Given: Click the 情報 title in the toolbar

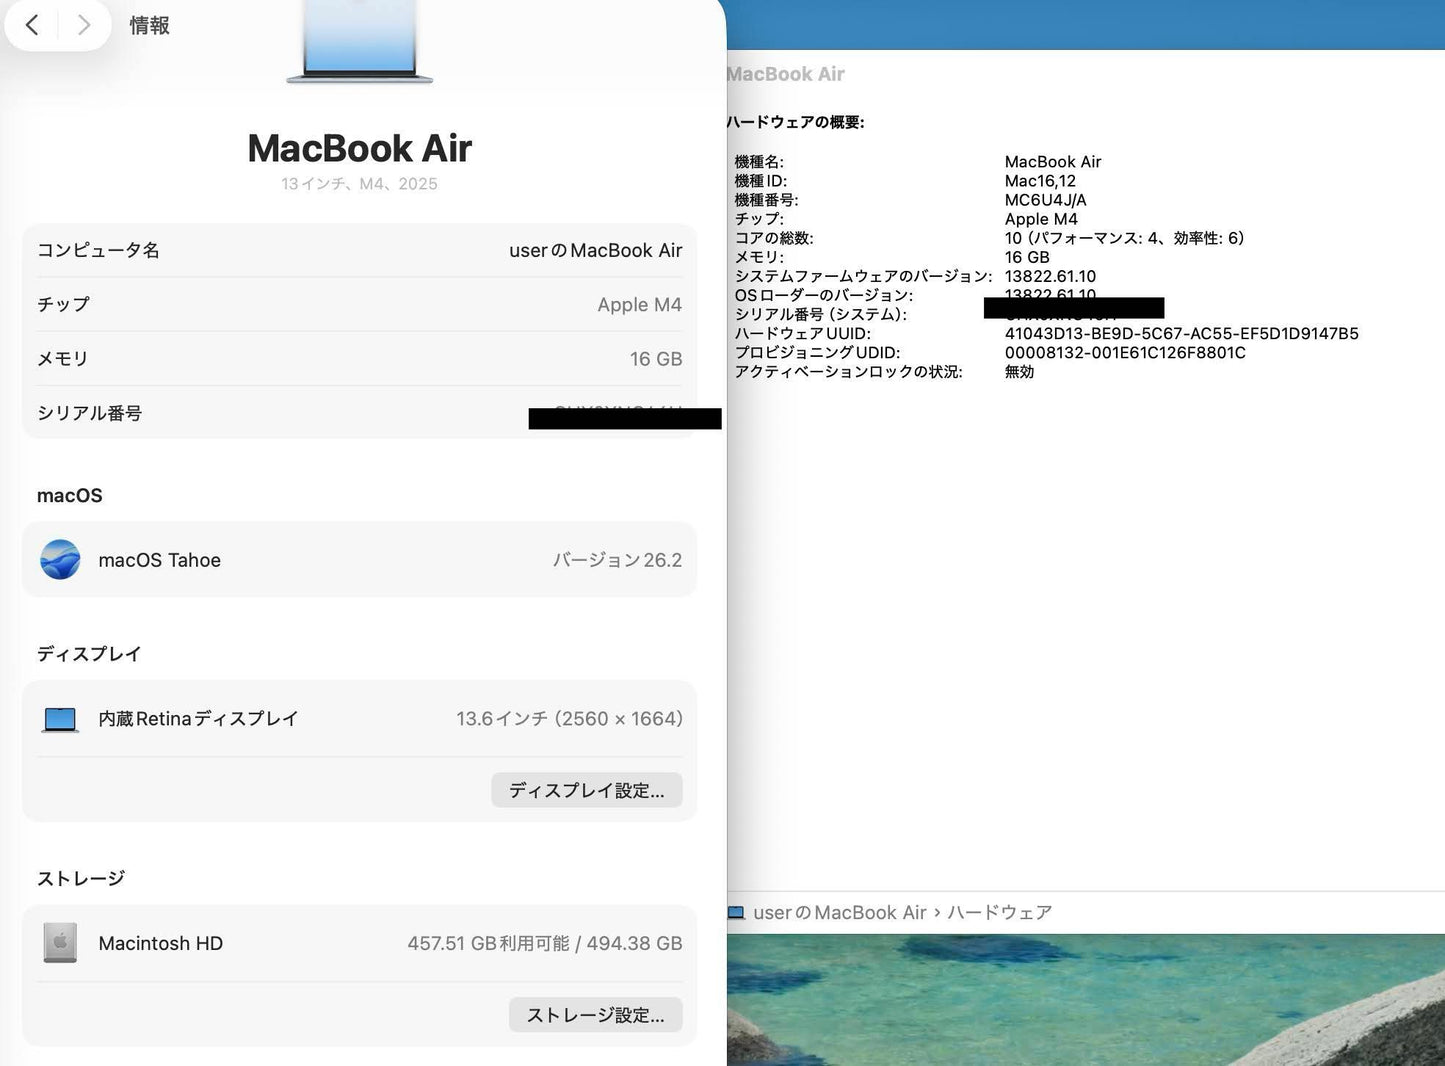Looking at the screenshot, I should [150, 25].
